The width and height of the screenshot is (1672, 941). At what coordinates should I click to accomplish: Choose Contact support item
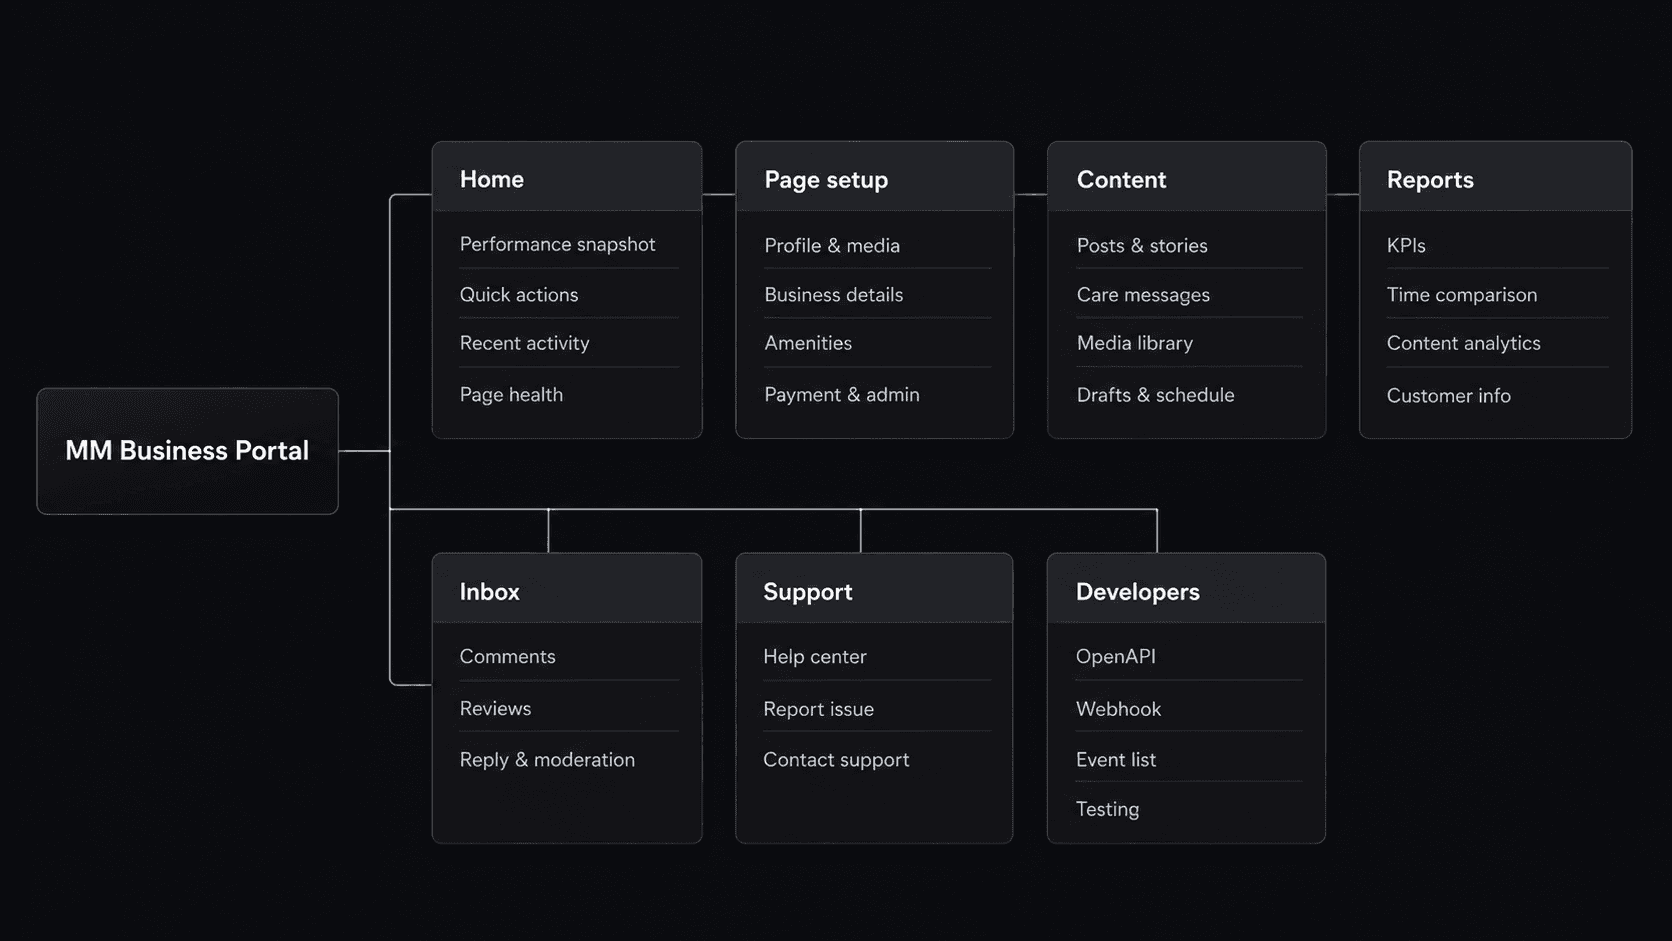(x=836, y=759)
